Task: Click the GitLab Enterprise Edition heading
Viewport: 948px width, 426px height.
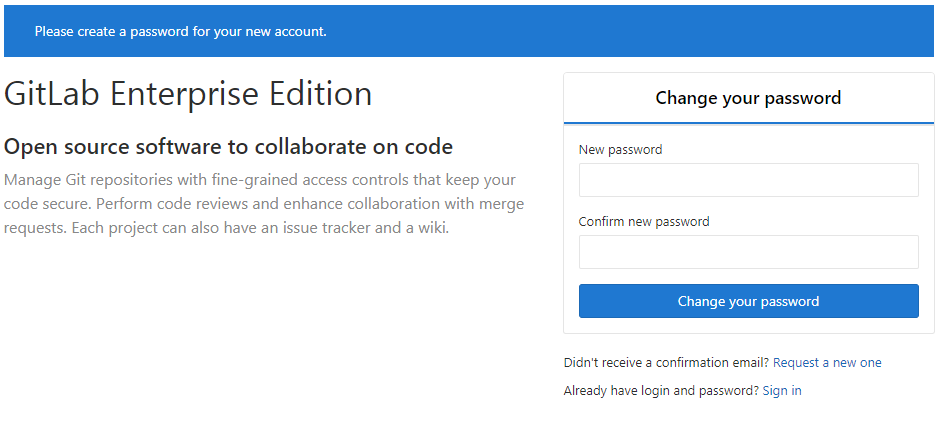Action: pyautogui.click(x=187, y=94)
